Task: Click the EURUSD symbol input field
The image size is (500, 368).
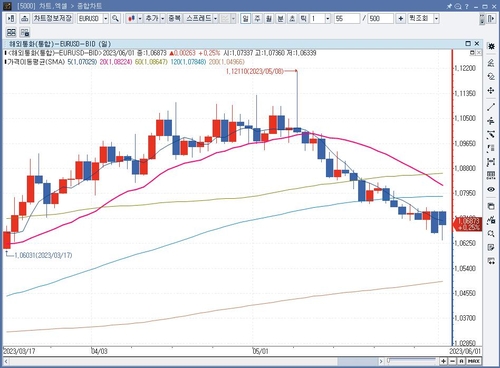Action: tap(90, 19)
